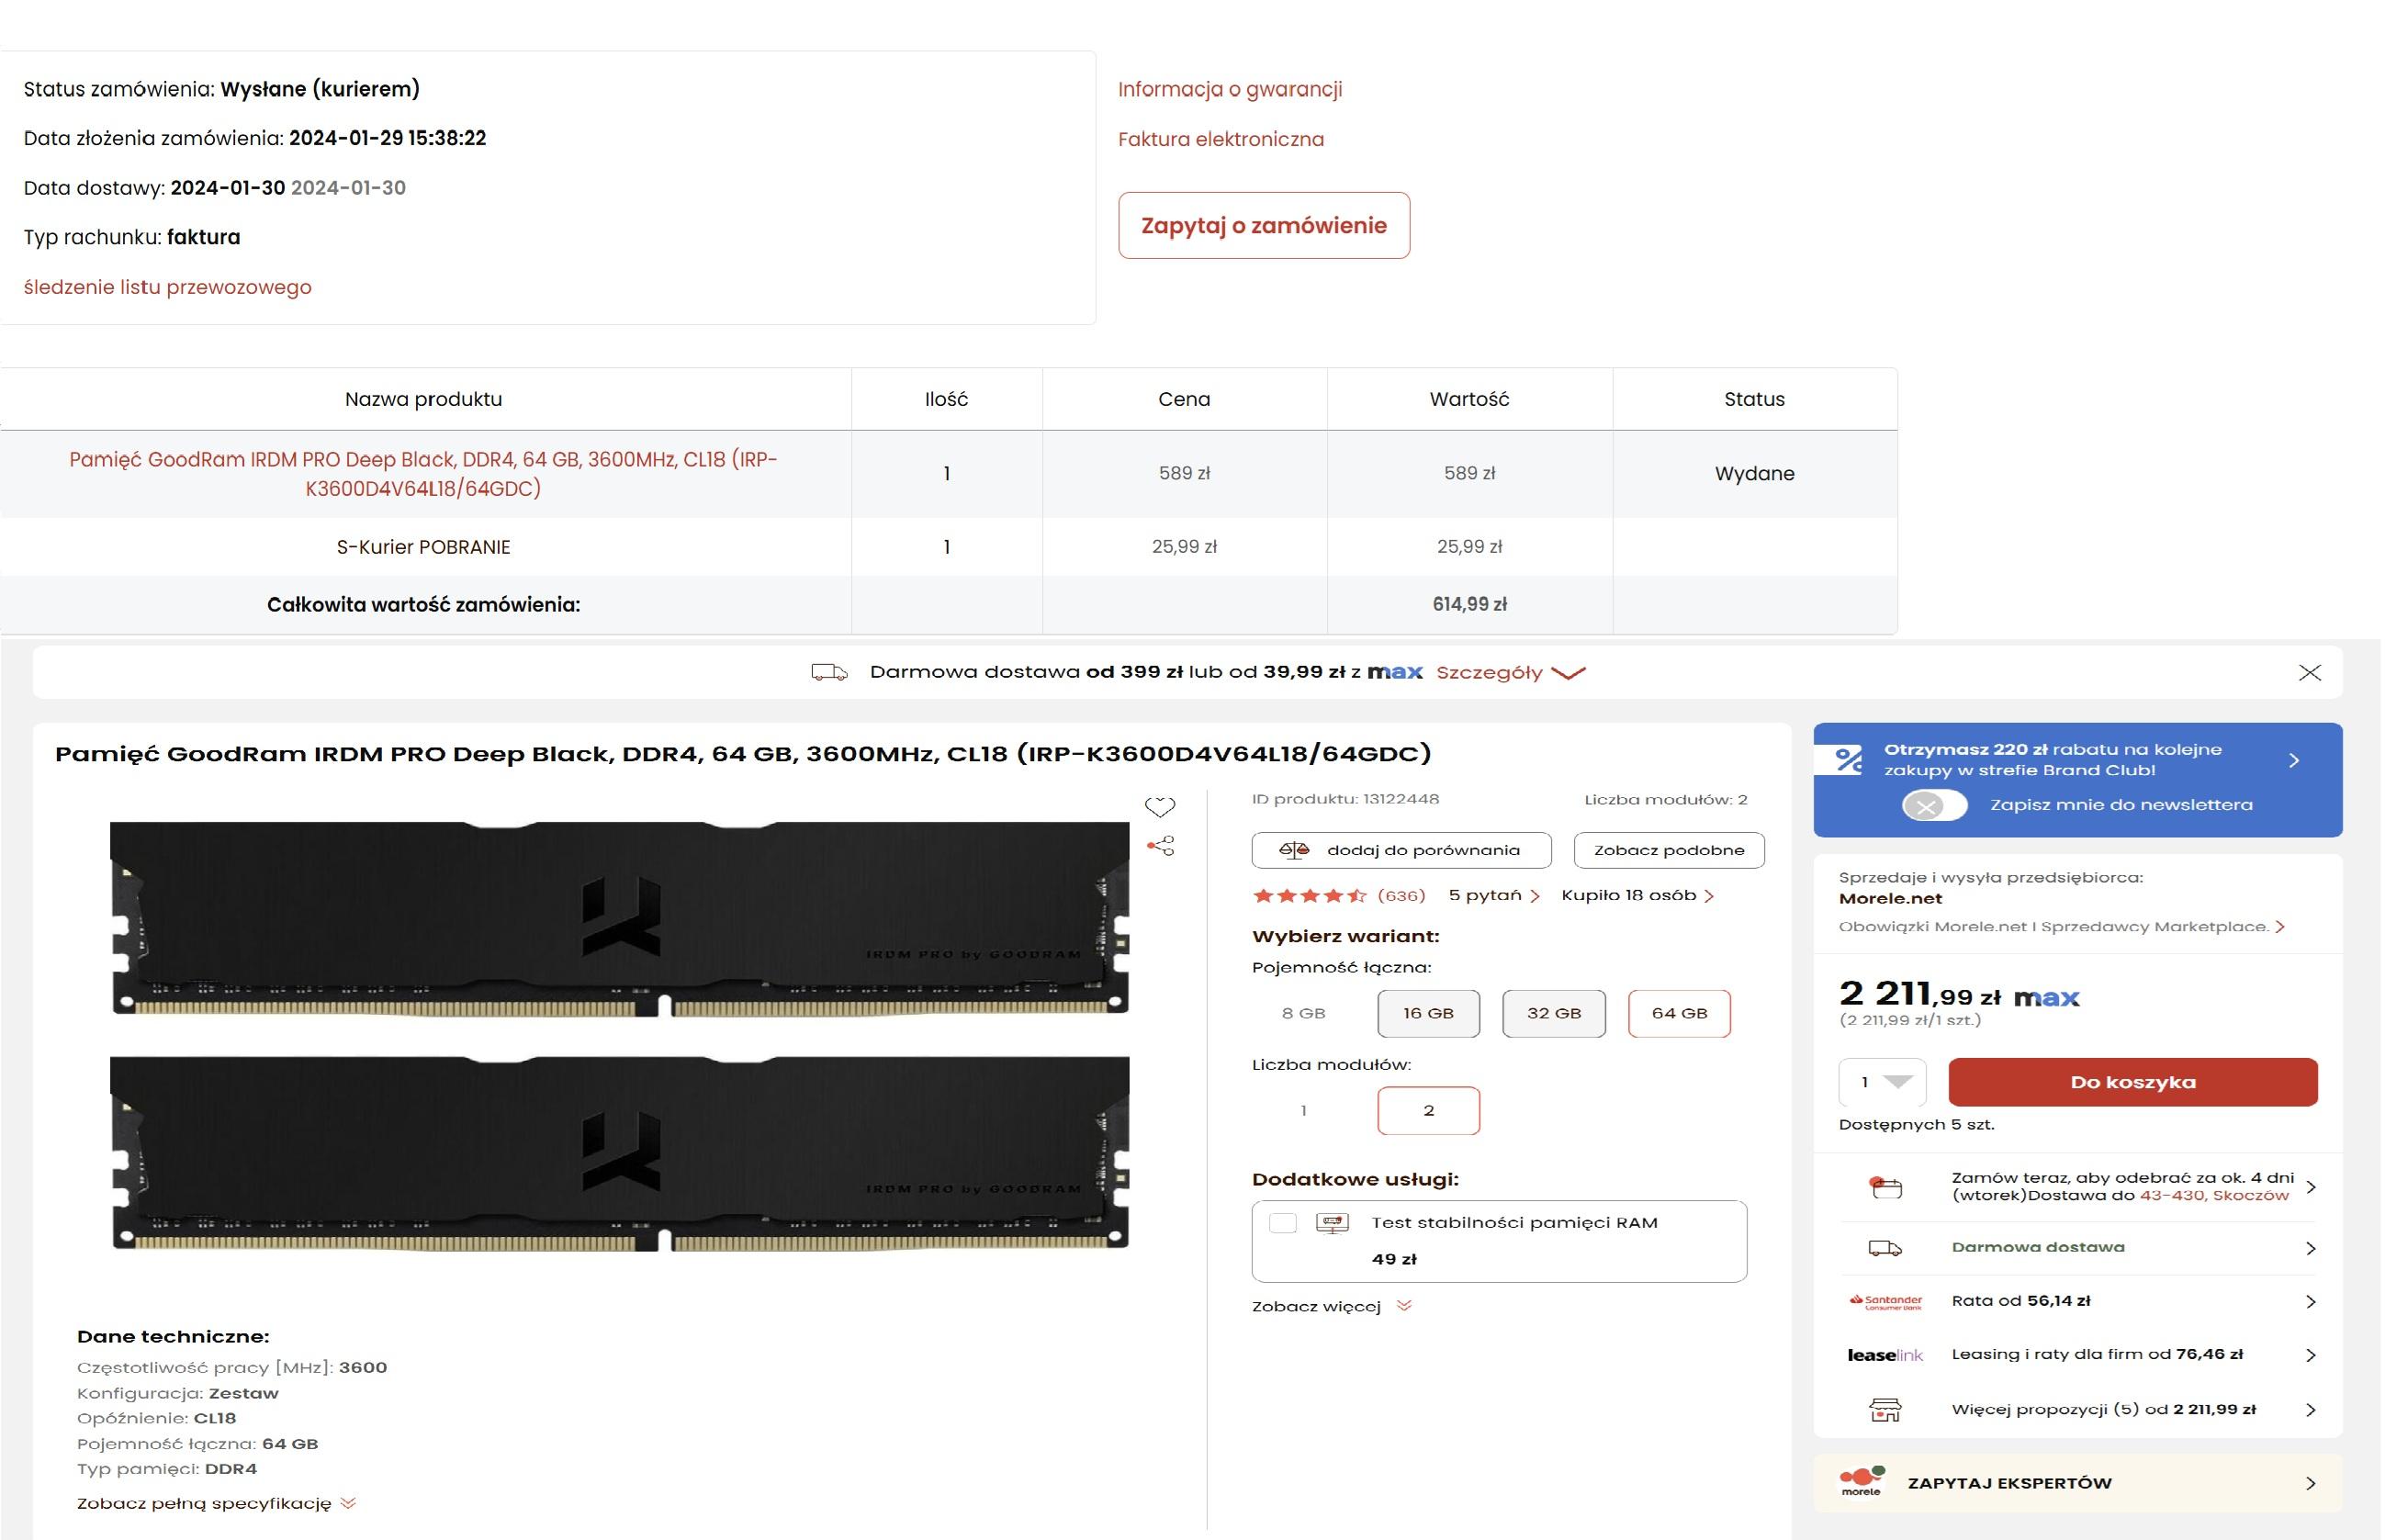Check the RAM stability test checkbox

point(1282,1223)
